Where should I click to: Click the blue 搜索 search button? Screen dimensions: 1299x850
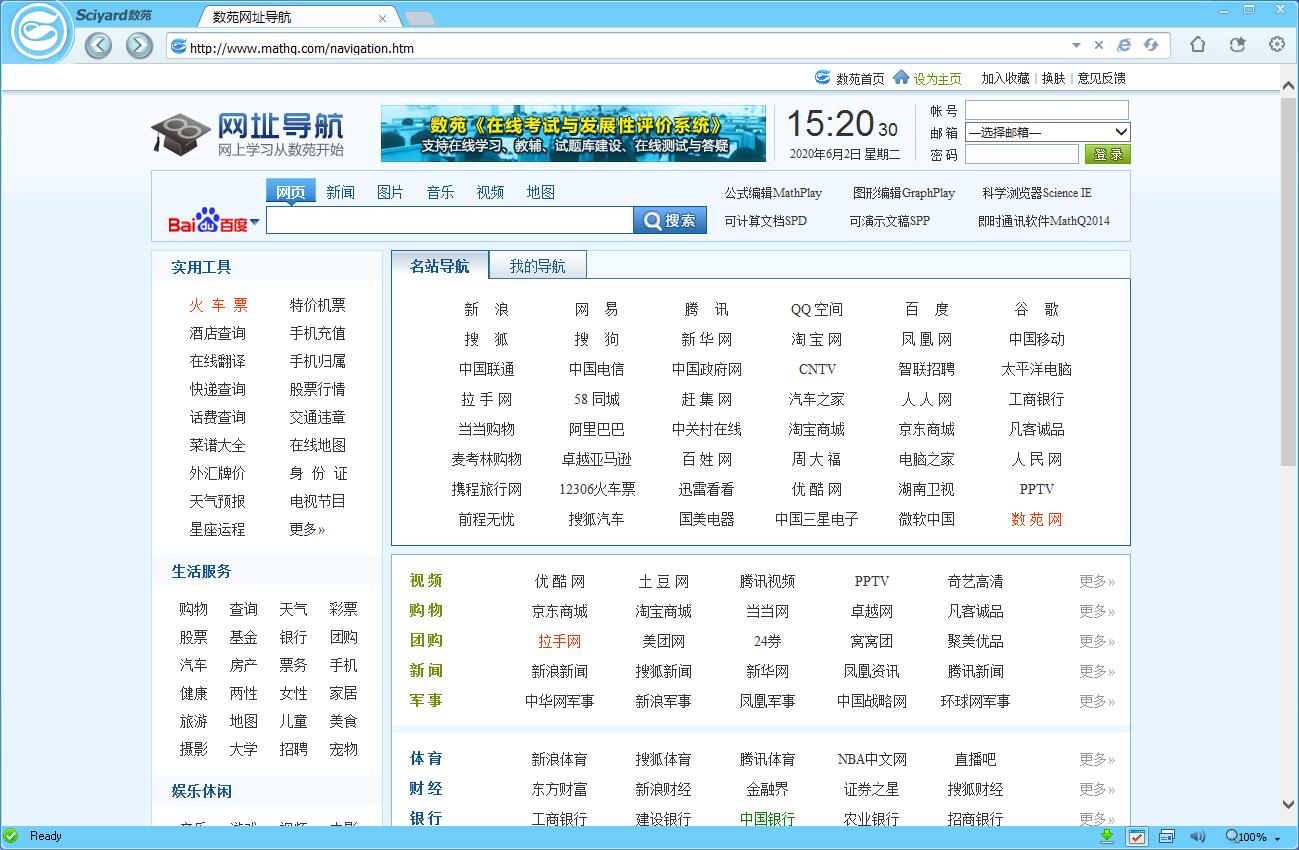pos(670,220)
